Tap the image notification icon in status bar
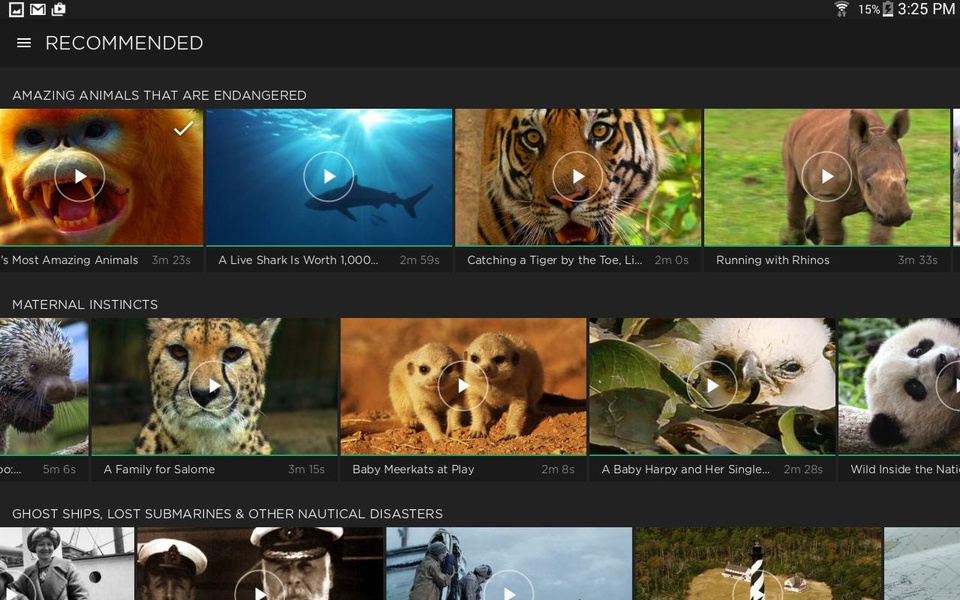The width and height of the screenshot is (960, 600). (17, 9)
